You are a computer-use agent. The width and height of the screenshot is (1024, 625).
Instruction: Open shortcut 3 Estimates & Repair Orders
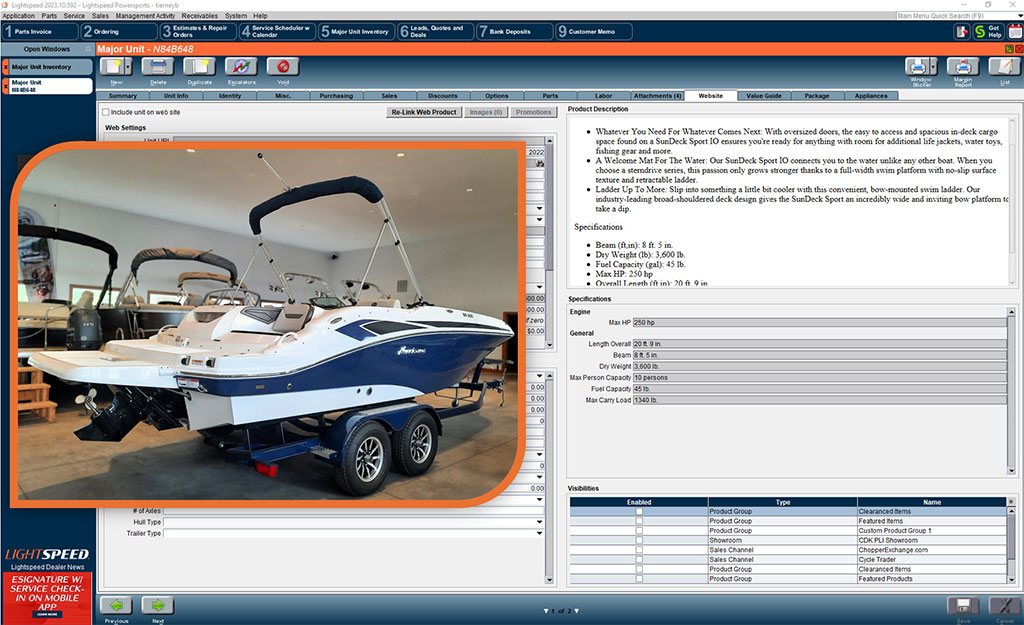tap(198, 31)
